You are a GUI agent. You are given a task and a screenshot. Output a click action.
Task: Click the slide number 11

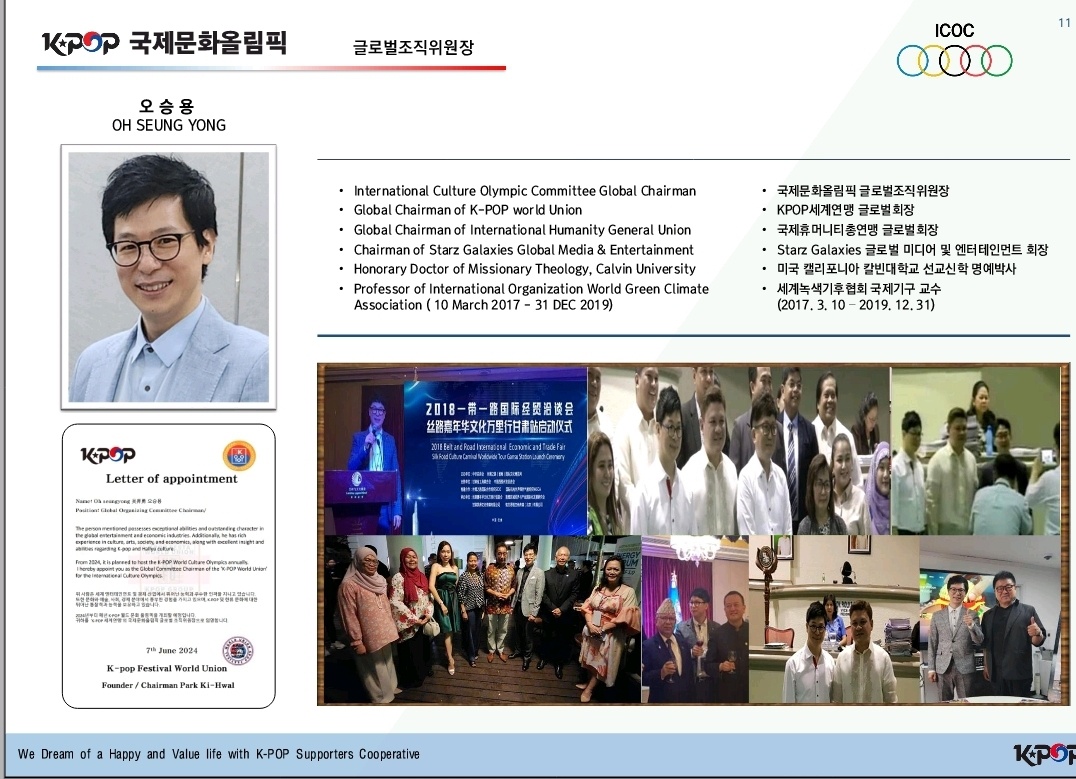1064,23
